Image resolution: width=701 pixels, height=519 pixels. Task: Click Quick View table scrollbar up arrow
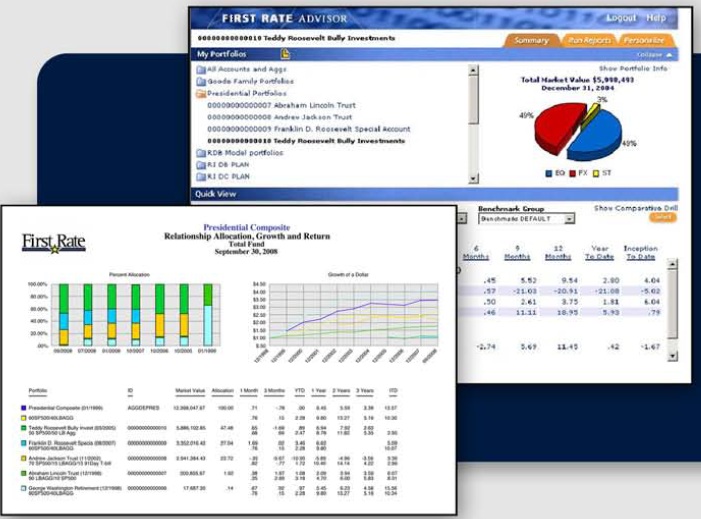672,264
